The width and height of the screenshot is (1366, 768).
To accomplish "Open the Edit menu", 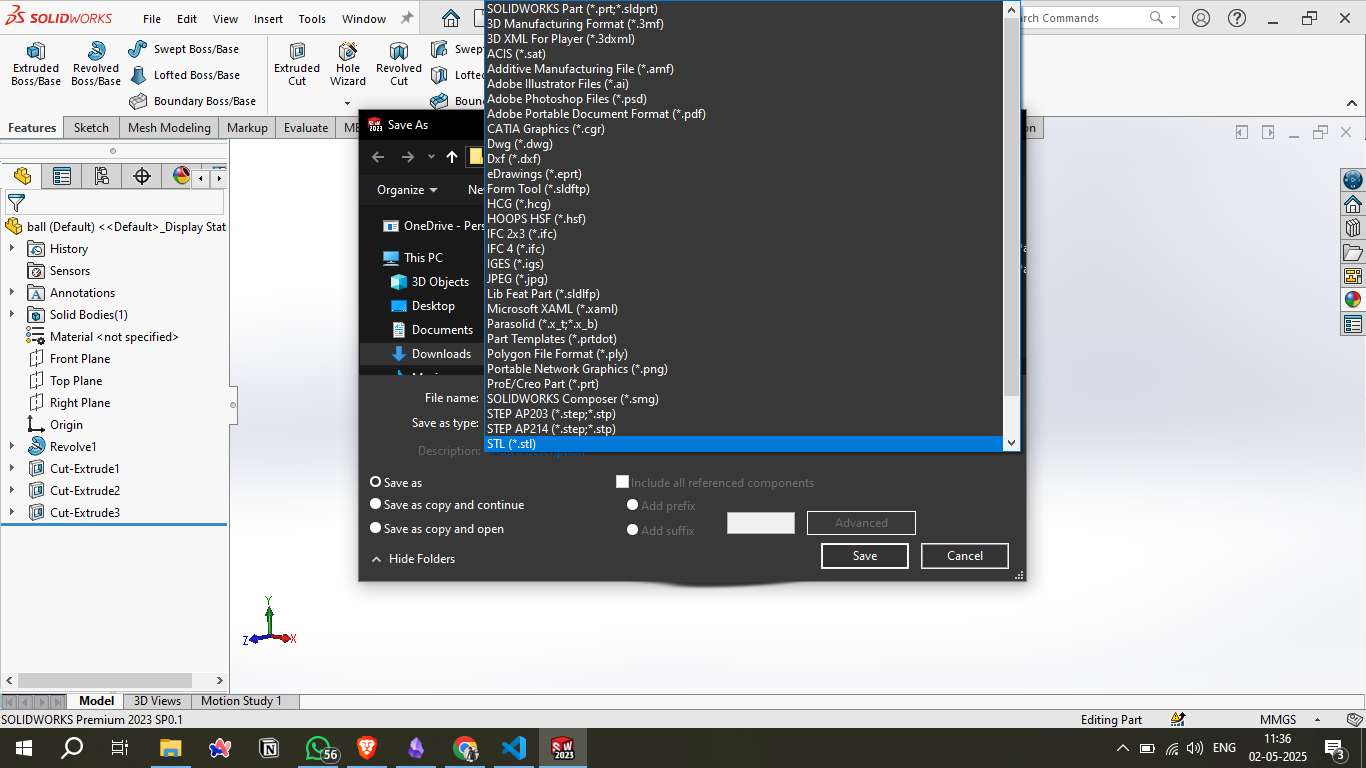I will pos(187,18).
